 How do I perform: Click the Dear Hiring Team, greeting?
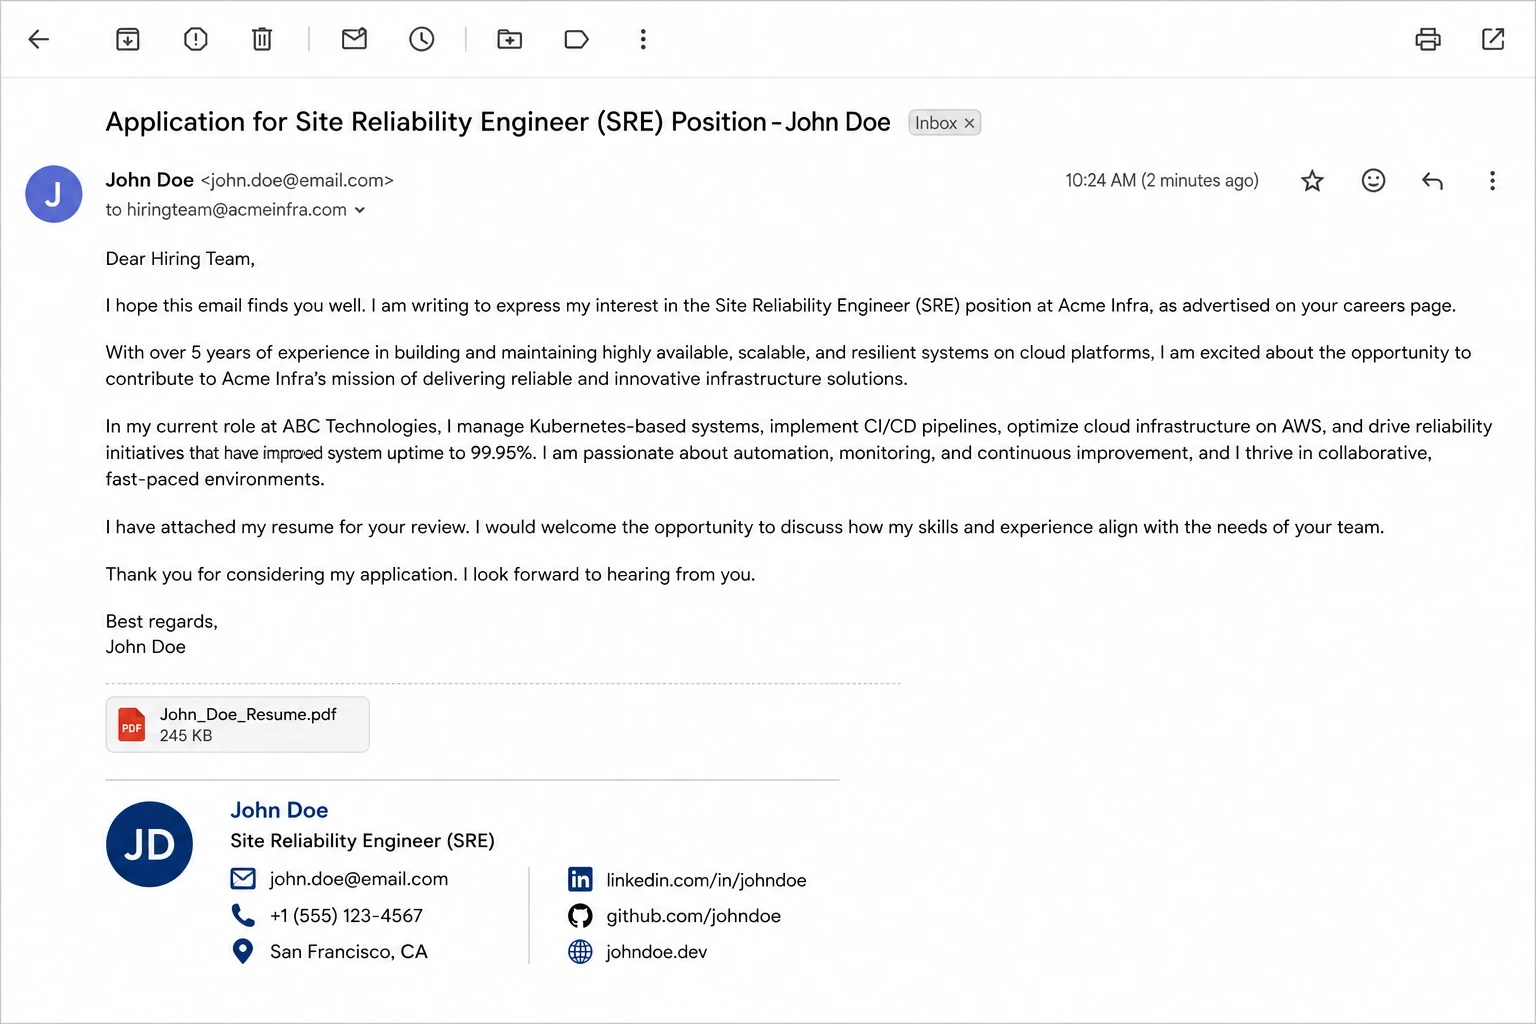tap(180, 259)
